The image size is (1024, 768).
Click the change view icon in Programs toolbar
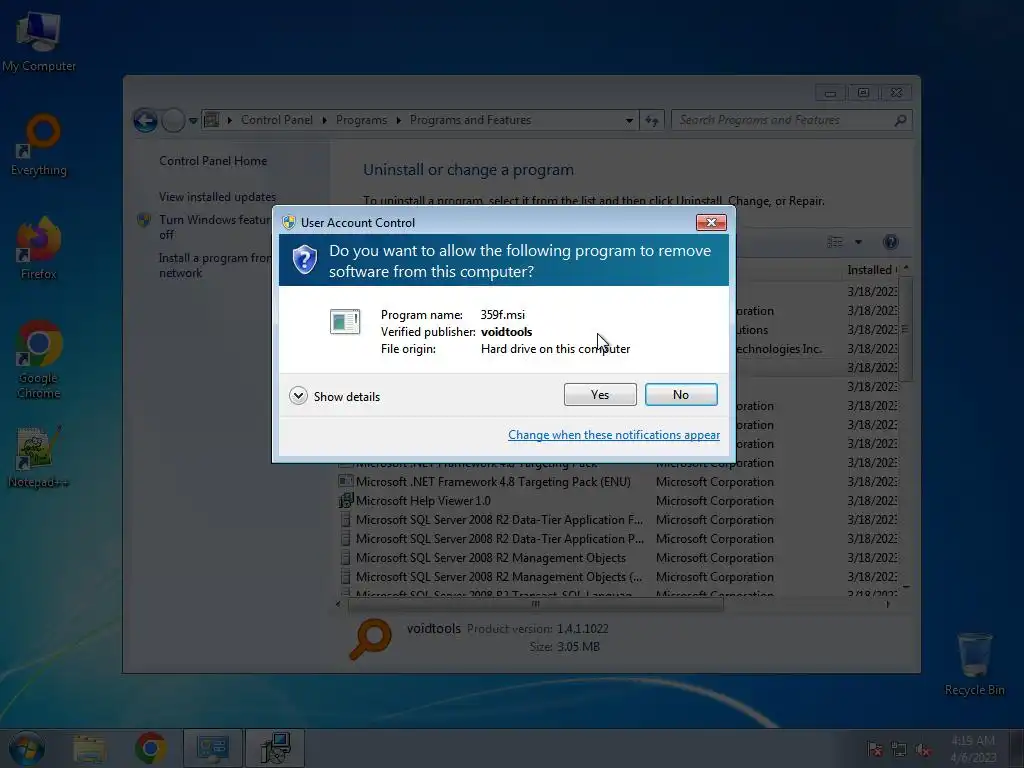pyautogui.click(x=835, y=242)
